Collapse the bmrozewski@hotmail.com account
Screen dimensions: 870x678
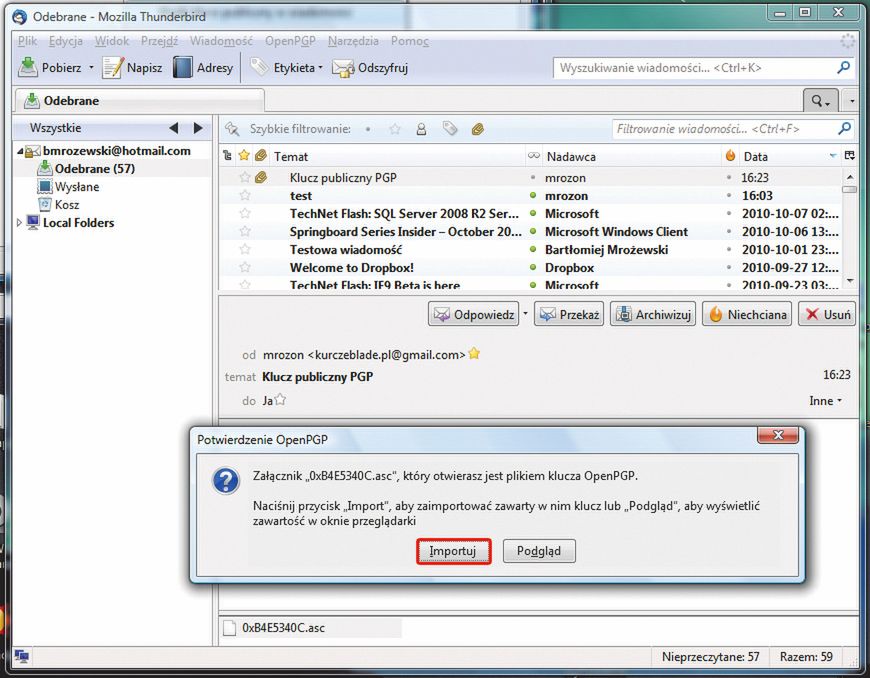point(19,151)
